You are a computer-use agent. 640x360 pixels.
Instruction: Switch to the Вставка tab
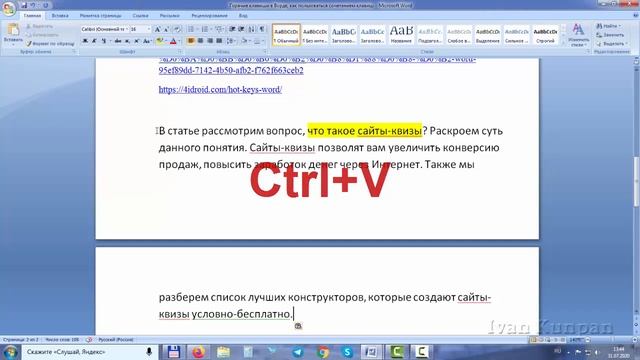click(x=60, y=16)
